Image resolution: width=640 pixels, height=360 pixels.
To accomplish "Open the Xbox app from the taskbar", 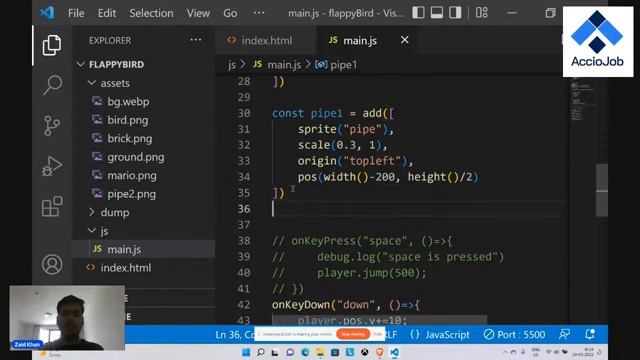I will pos(364,352).
